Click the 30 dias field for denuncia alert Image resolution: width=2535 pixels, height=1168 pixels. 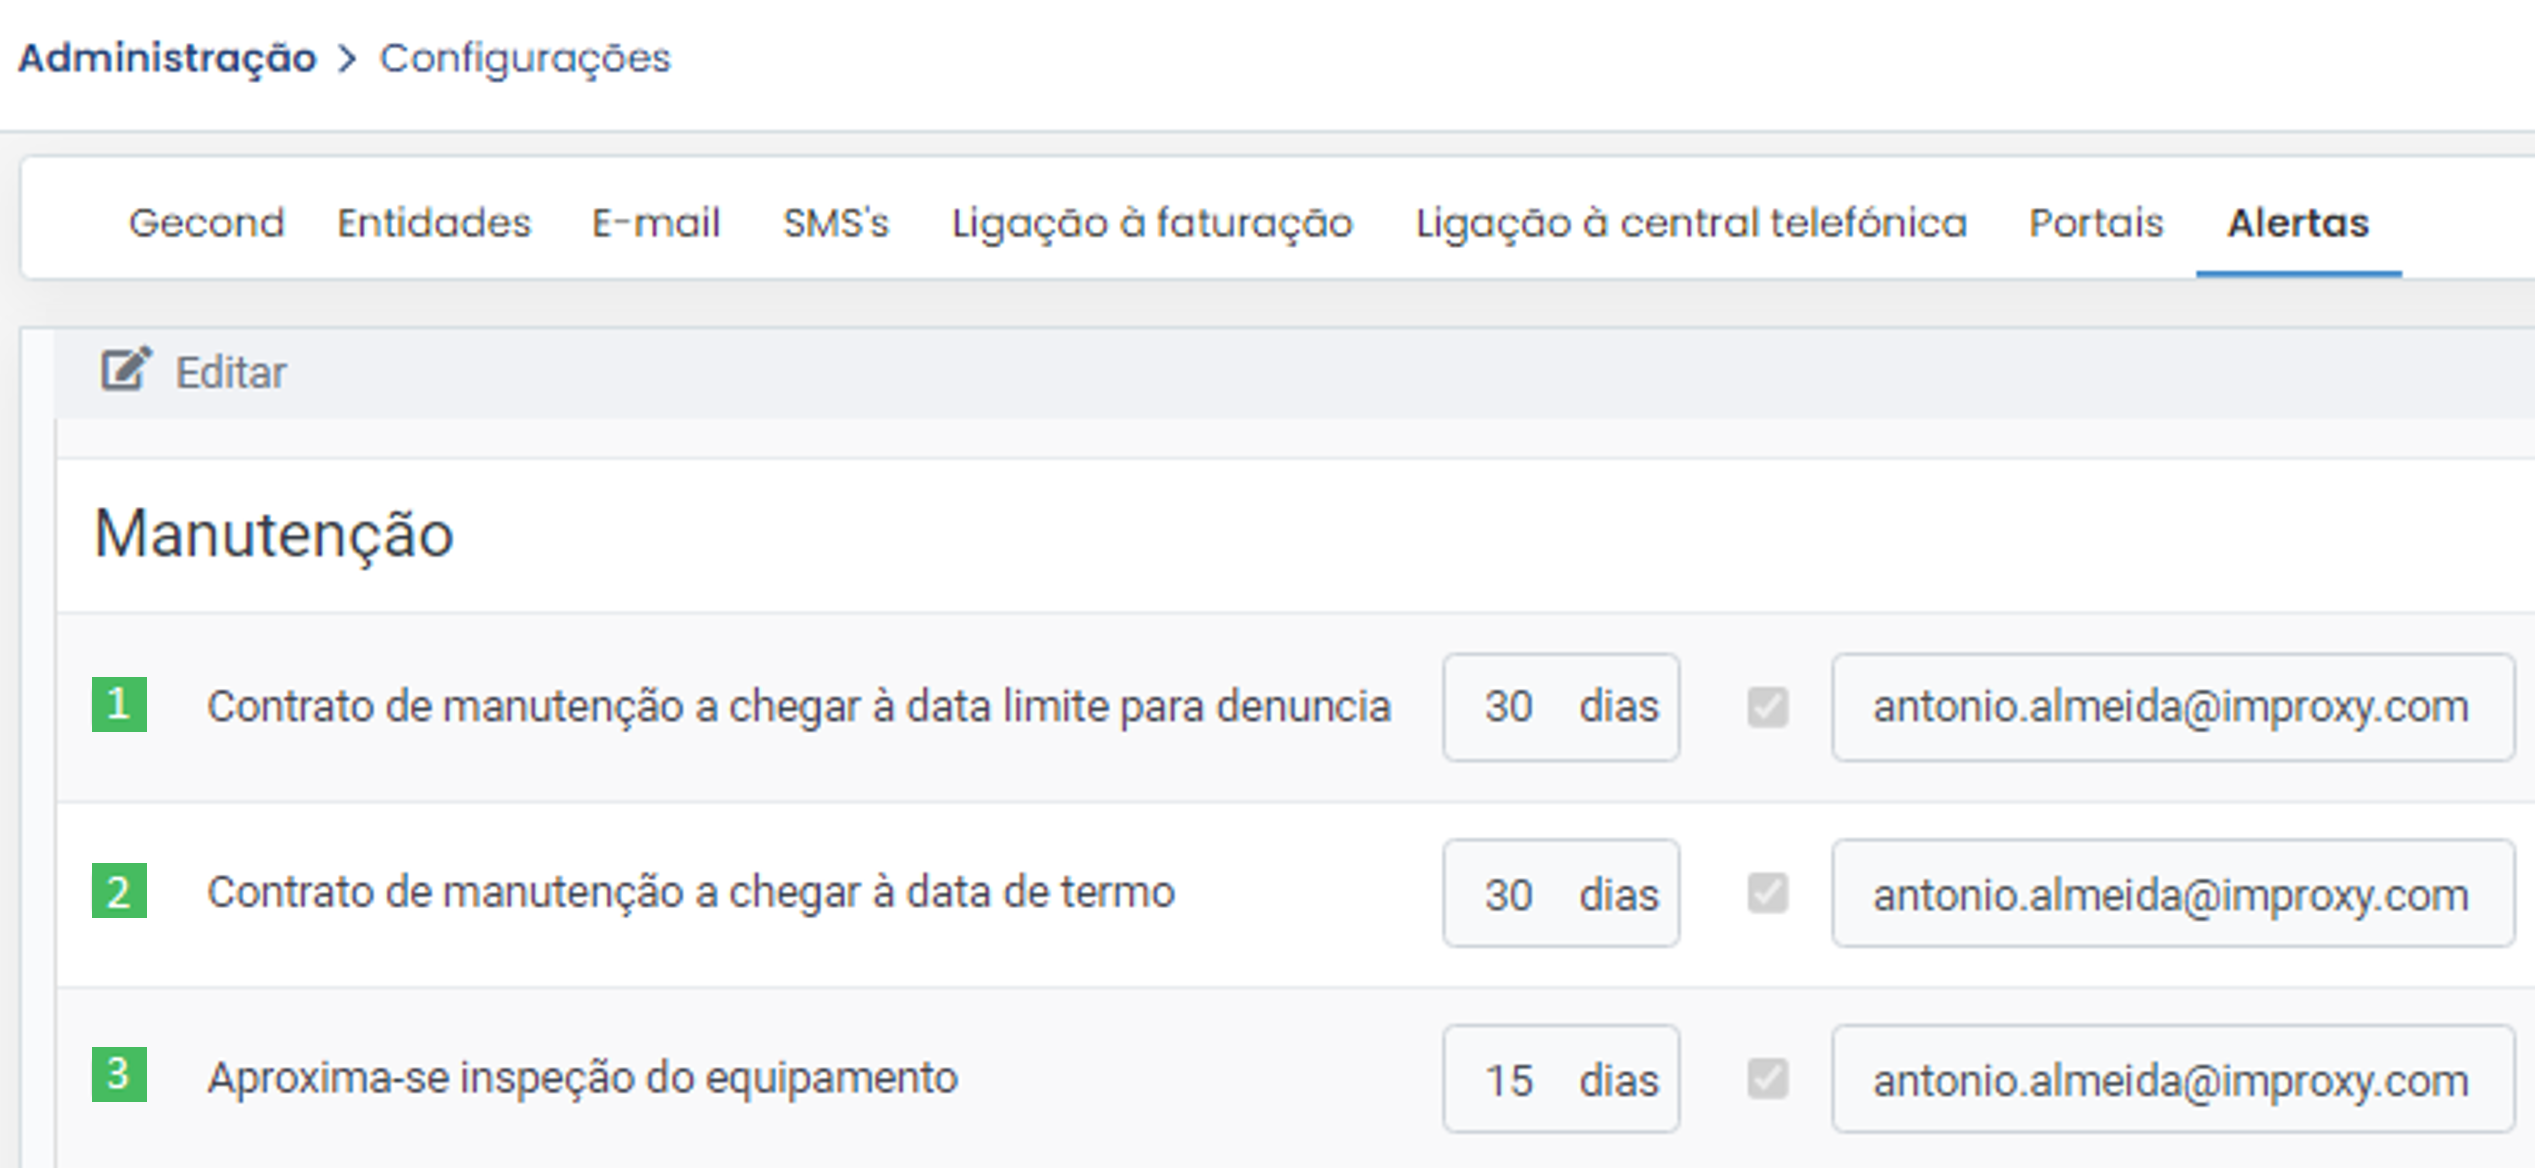point(1560,707)
